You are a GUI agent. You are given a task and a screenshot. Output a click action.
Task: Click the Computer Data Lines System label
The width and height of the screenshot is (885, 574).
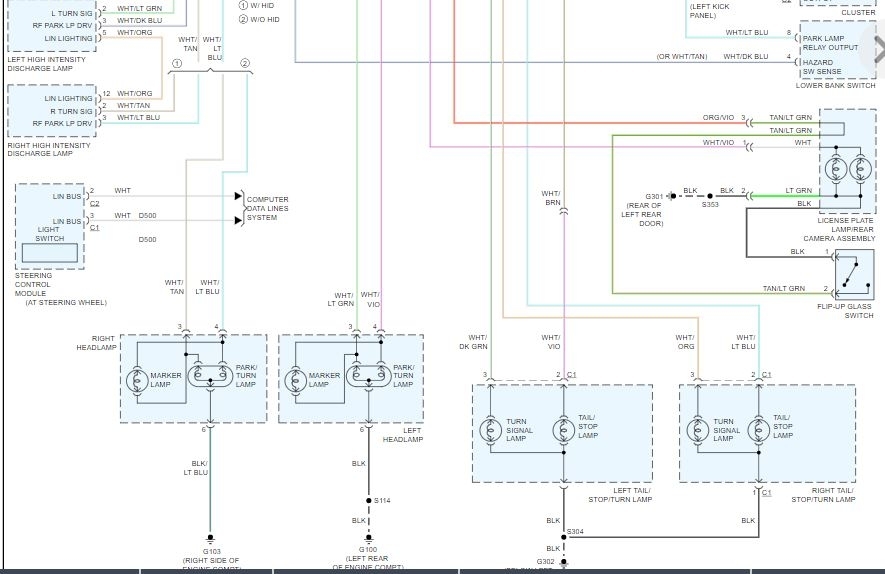(x=268, y=208)
